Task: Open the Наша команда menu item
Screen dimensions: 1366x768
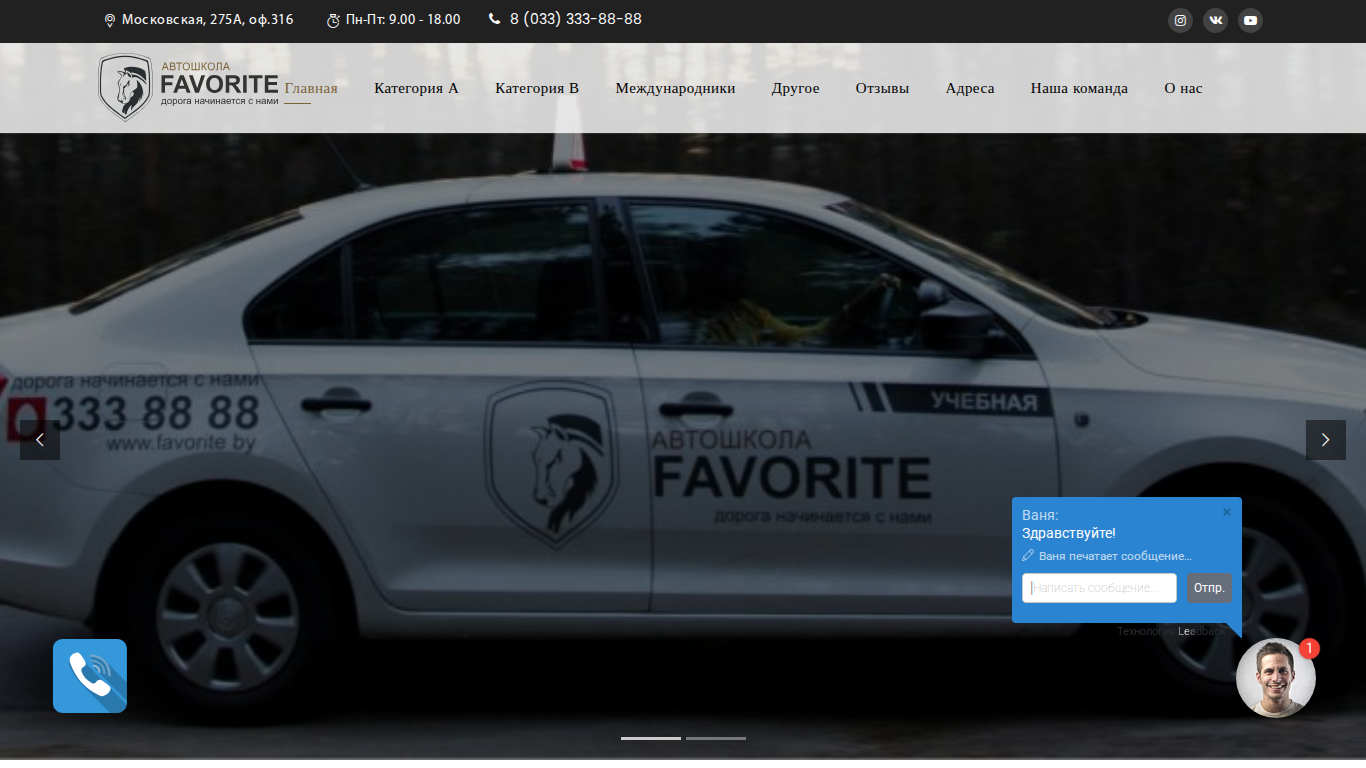Action: tap(1079, 88)
